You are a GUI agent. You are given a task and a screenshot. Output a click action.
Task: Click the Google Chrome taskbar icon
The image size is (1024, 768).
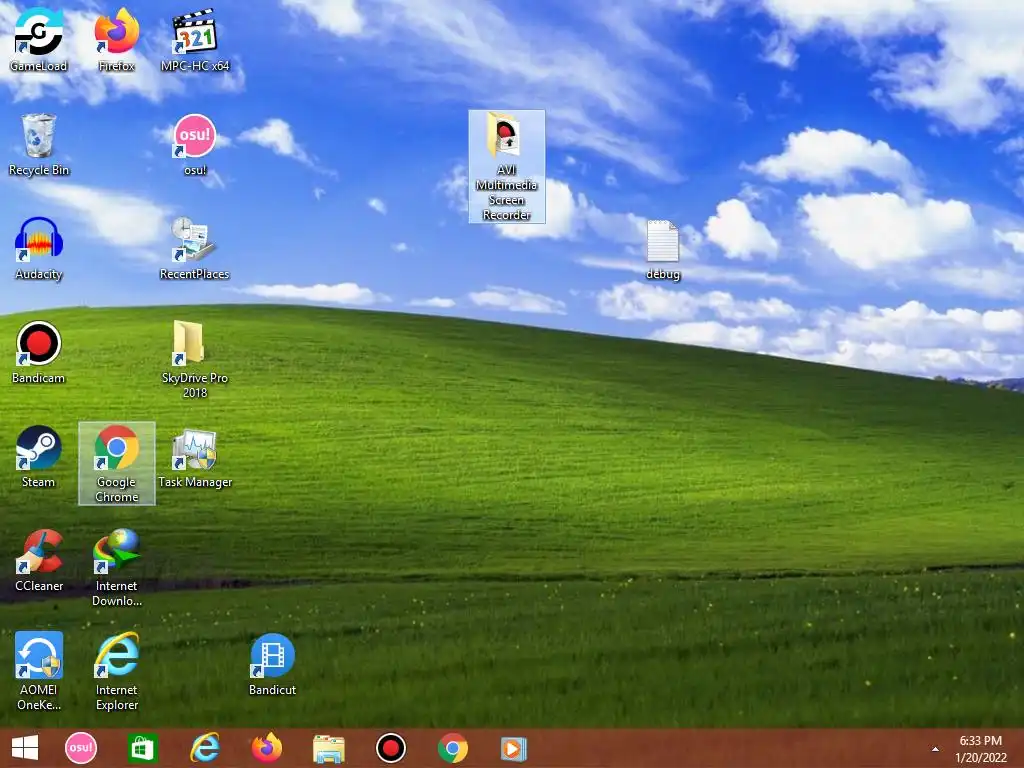453,748
